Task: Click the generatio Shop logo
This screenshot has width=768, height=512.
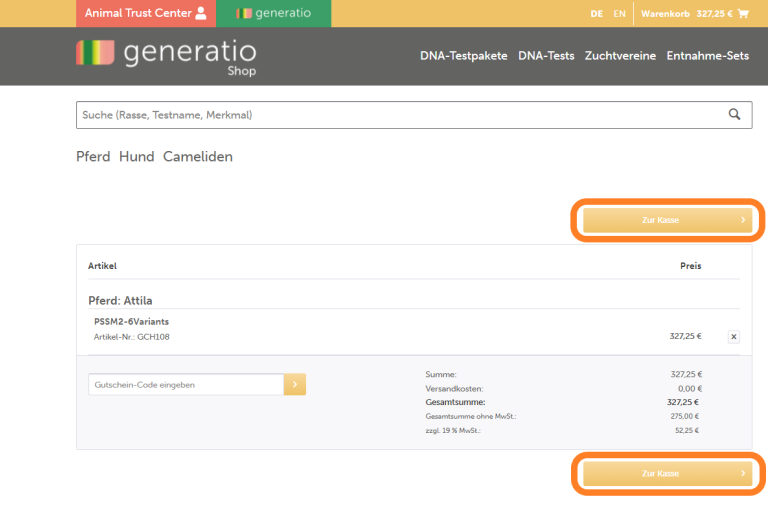Action: click(167, 57)
